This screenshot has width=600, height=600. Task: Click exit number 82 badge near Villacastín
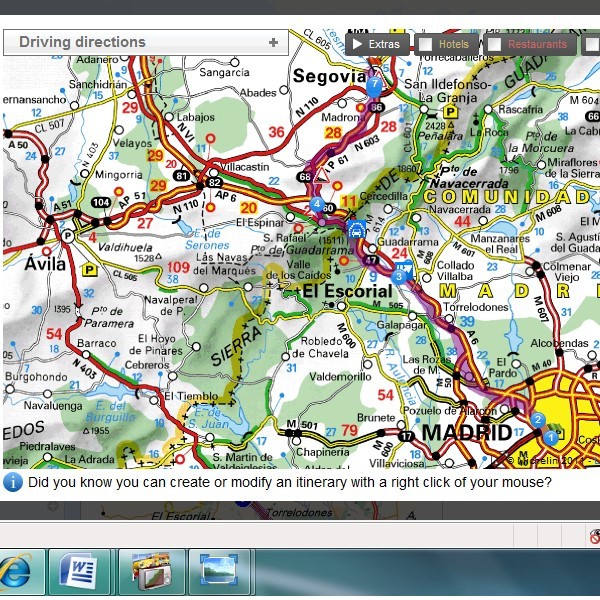[214, 183]
